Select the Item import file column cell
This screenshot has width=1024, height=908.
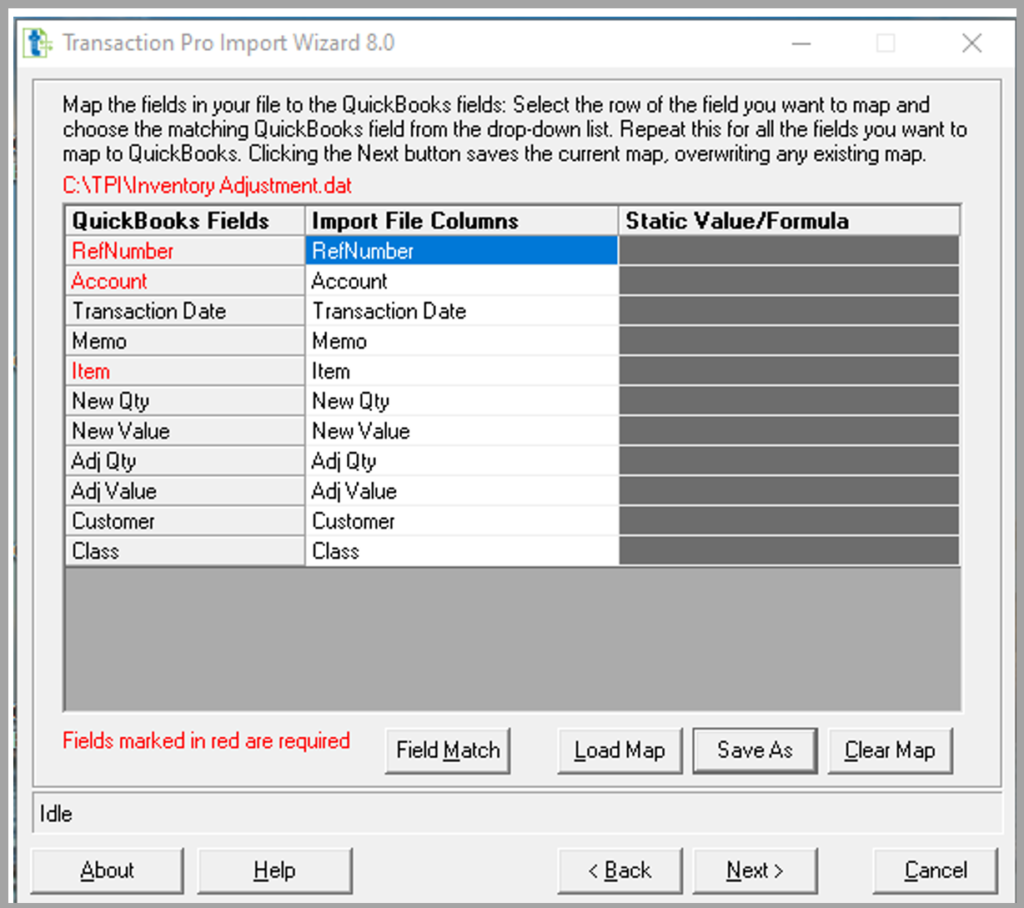click(461, 371)
